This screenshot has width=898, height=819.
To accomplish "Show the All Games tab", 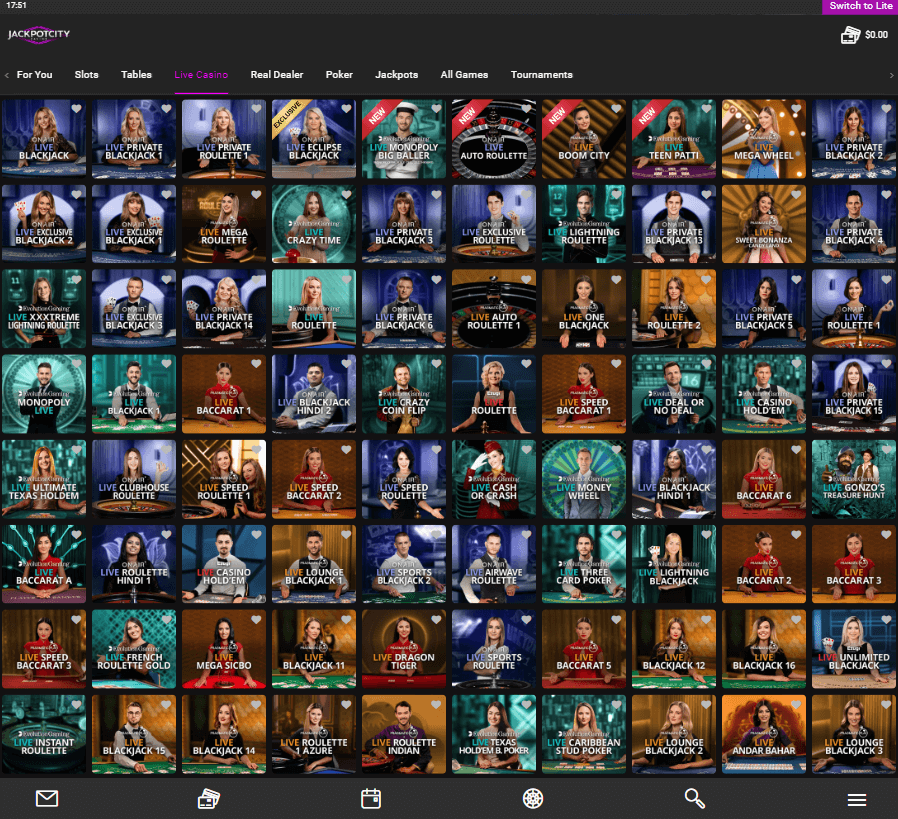I will (x=464, y=75).
